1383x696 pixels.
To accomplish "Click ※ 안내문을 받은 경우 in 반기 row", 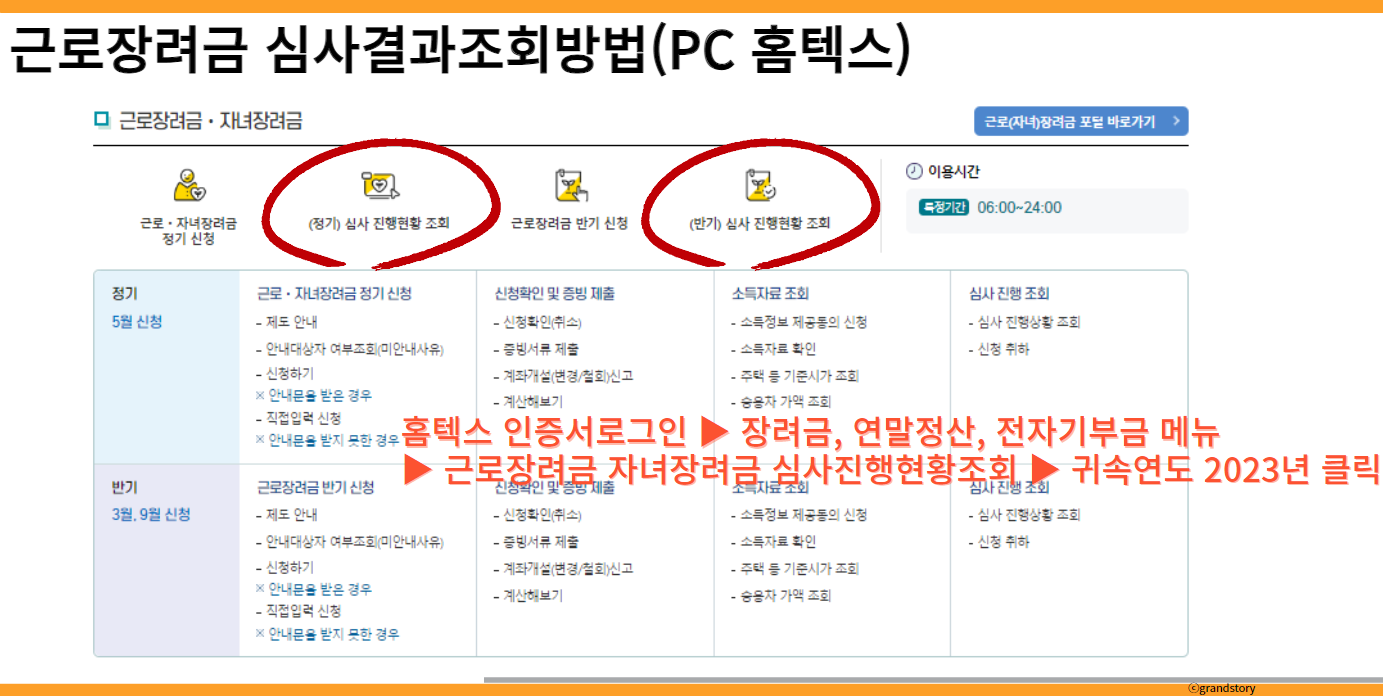I will 314,589.
